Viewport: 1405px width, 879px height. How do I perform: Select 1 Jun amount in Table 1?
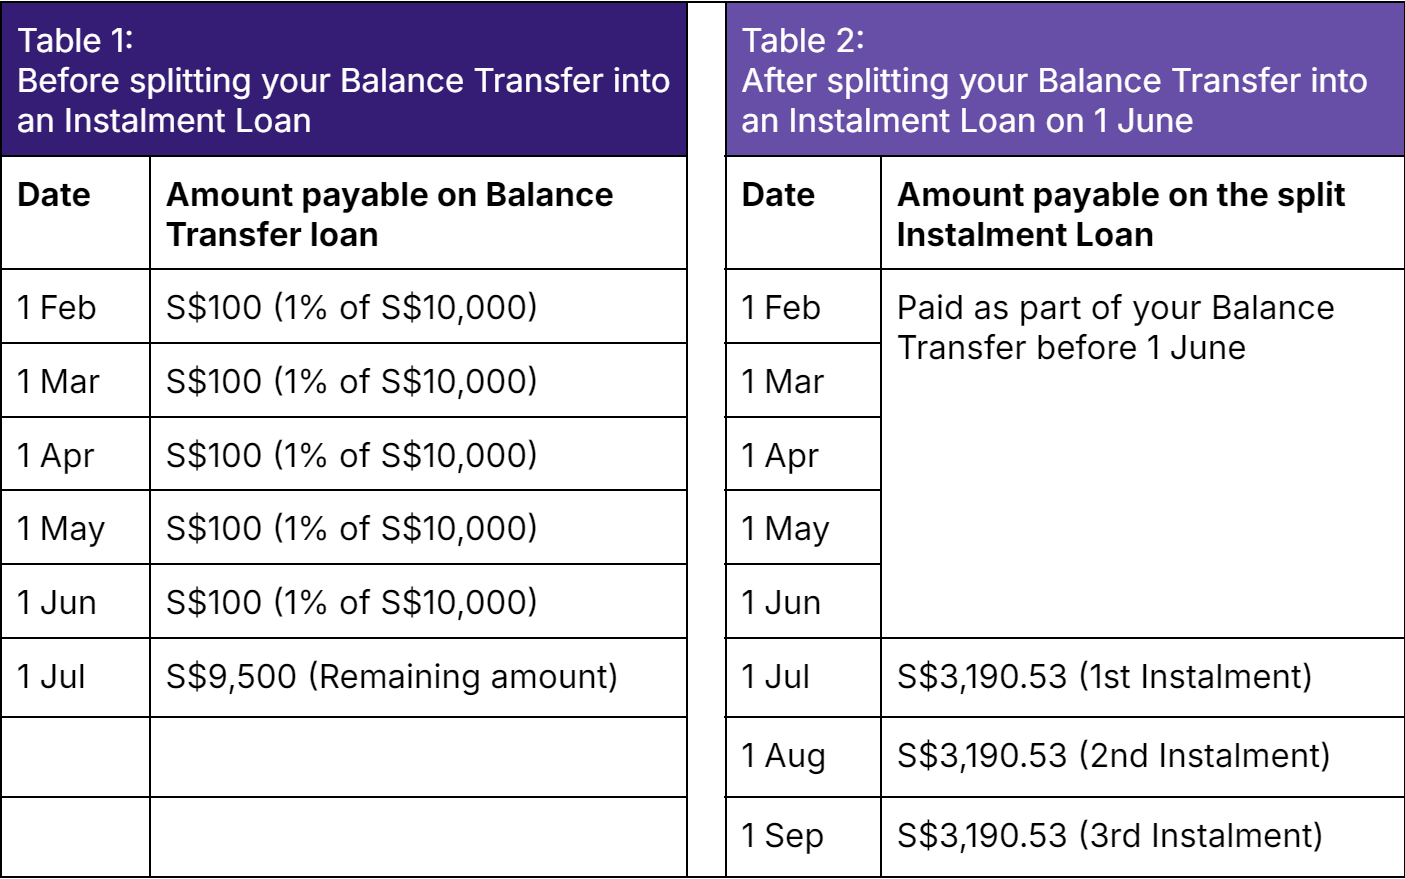click(418, 602)
